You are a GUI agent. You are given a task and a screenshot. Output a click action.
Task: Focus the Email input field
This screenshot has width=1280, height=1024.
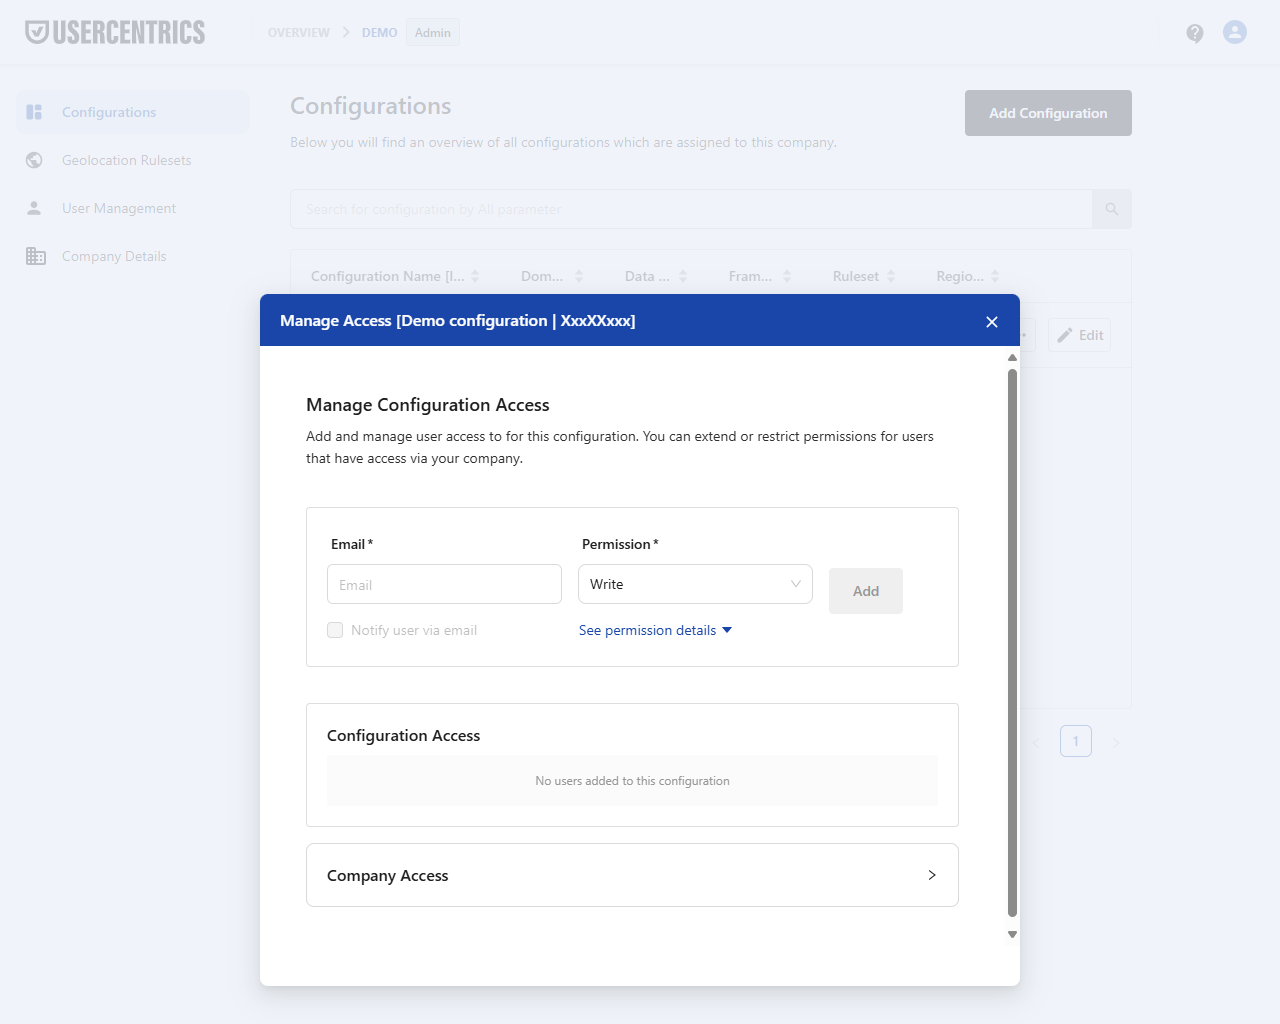click(444, 584)
